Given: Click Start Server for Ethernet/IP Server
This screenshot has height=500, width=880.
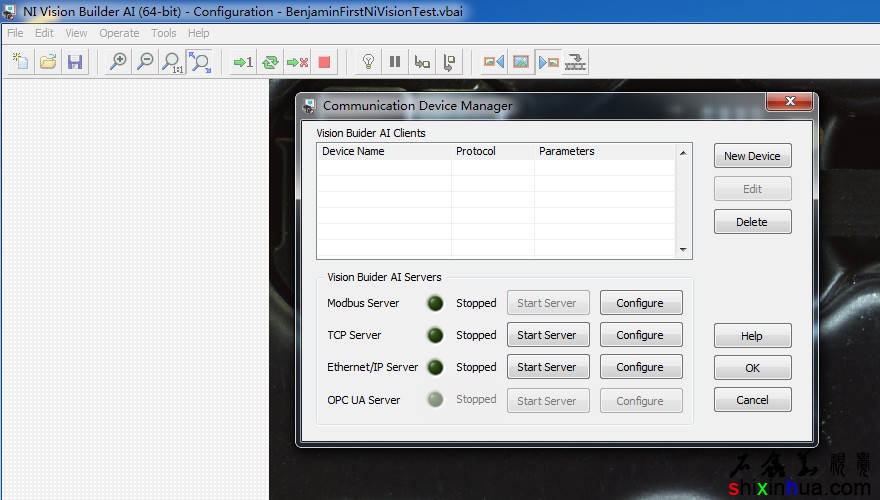Looking at the screenshot, I should [546, 367].
